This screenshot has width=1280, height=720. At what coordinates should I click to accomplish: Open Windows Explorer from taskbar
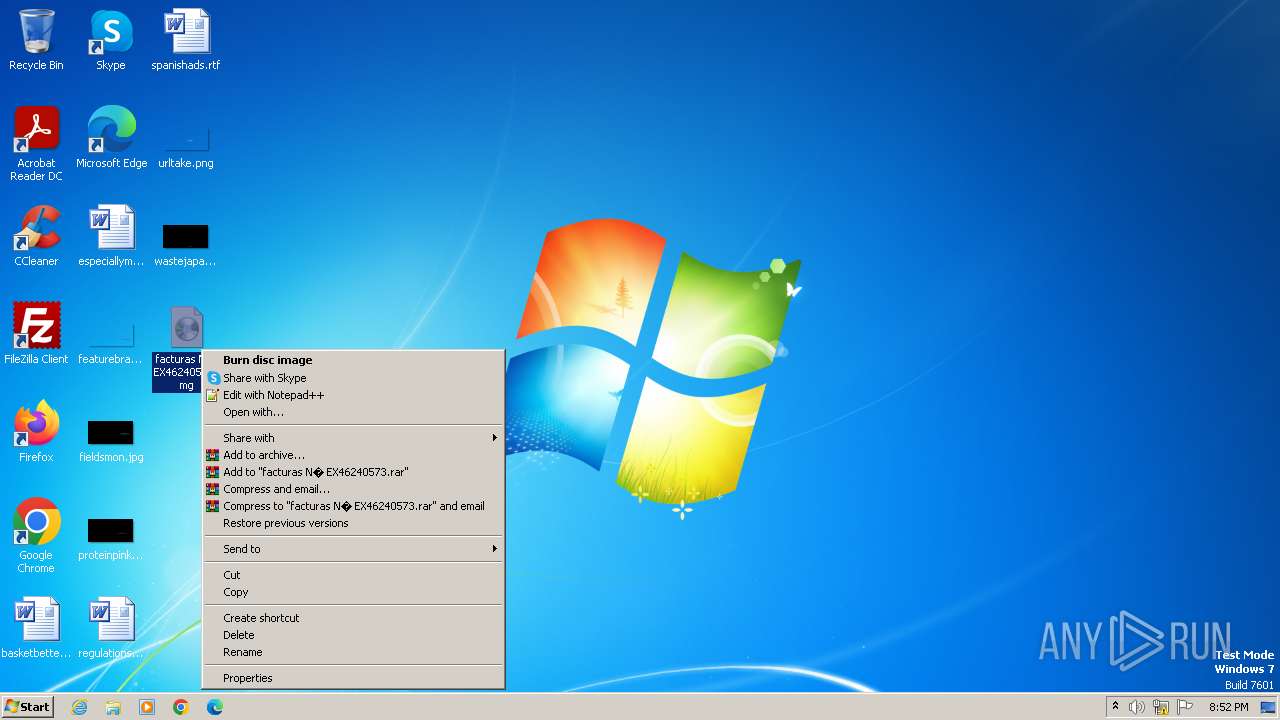click(113, 707)
